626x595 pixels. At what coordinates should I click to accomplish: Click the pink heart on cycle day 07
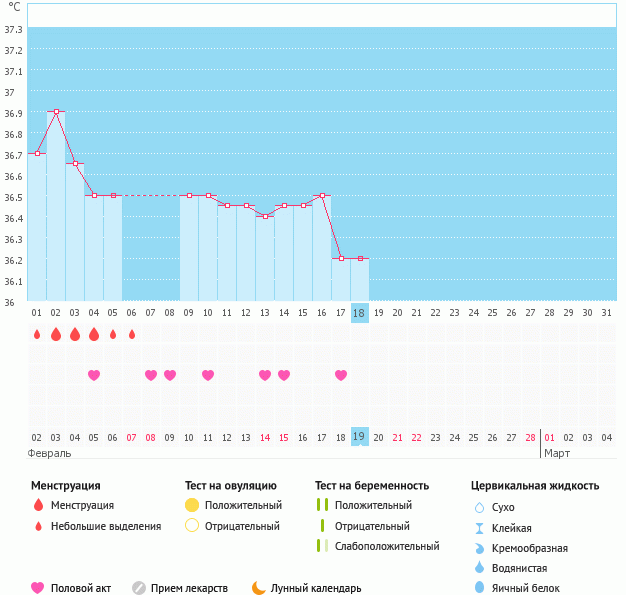point(151,375)
